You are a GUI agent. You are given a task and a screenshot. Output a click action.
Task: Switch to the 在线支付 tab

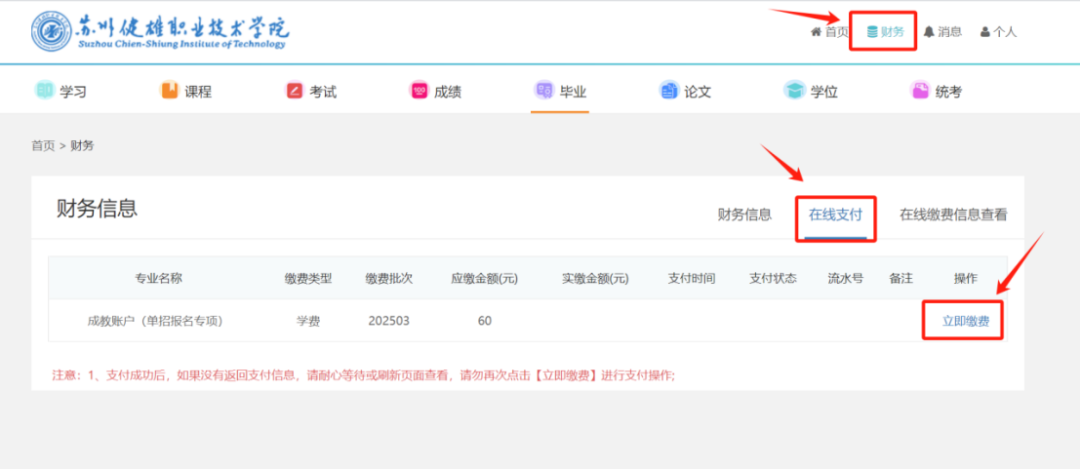coord(835,214)
